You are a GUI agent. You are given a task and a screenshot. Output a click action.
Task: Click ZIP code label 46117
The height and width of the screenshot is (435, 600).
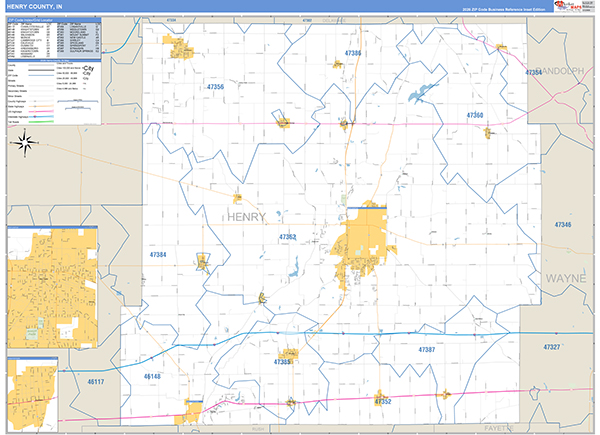[96, 381]
